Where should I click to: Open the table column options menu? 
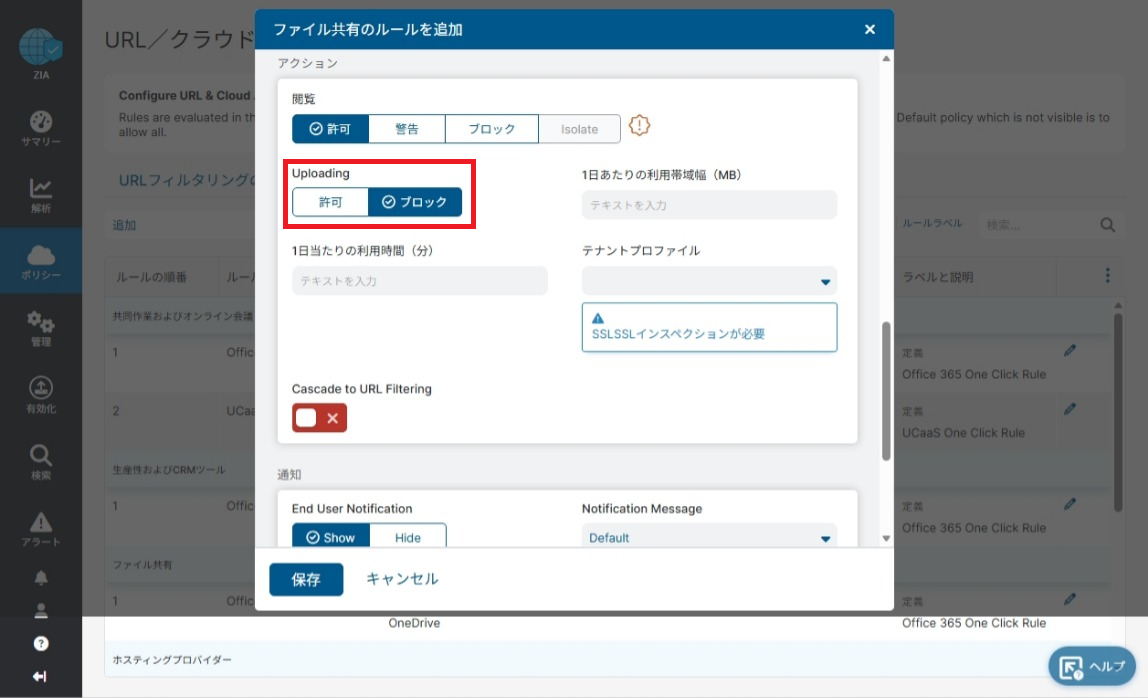click(x=1106, y=275)
